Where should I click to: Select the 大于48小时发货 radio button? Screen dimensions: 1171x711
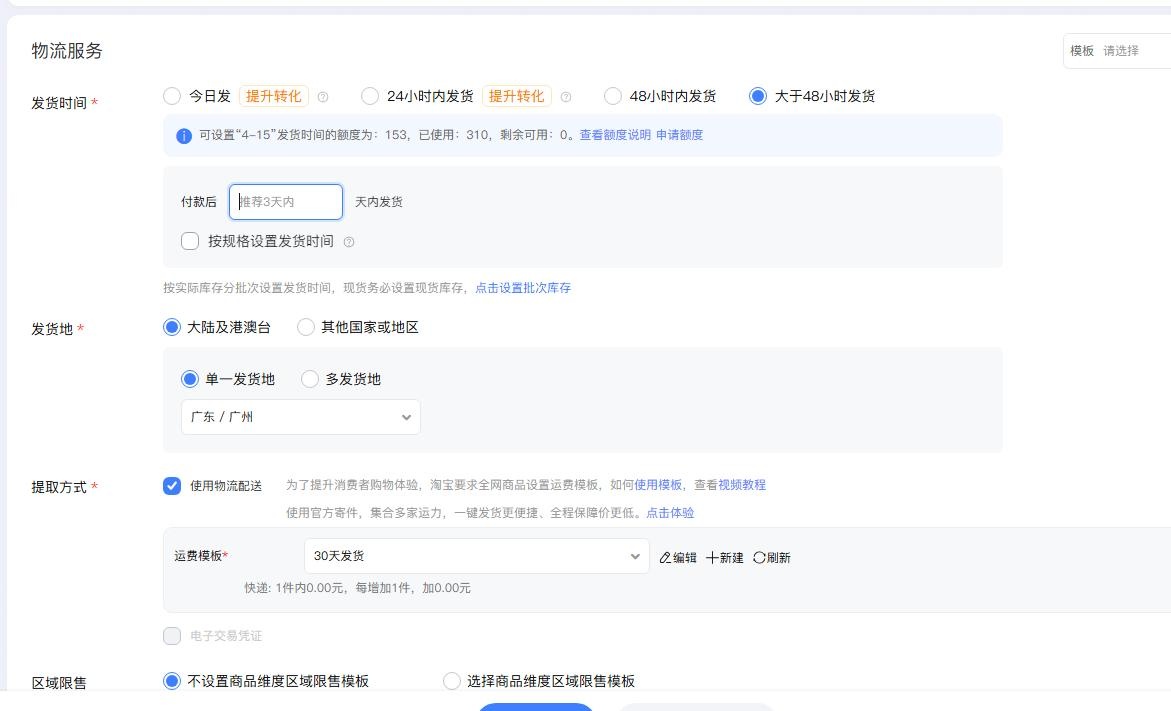758,96
